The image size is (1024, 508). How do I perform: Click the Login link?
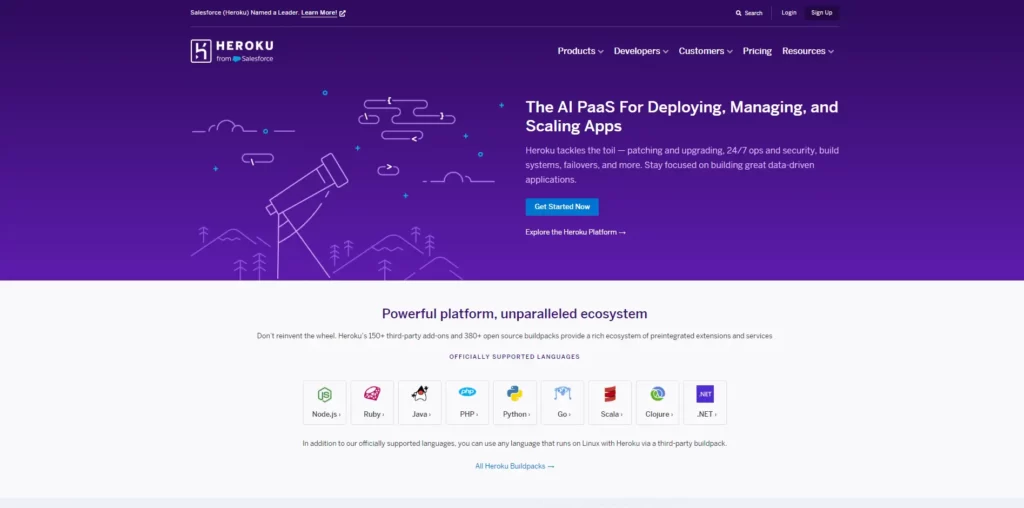coord(789,13)
